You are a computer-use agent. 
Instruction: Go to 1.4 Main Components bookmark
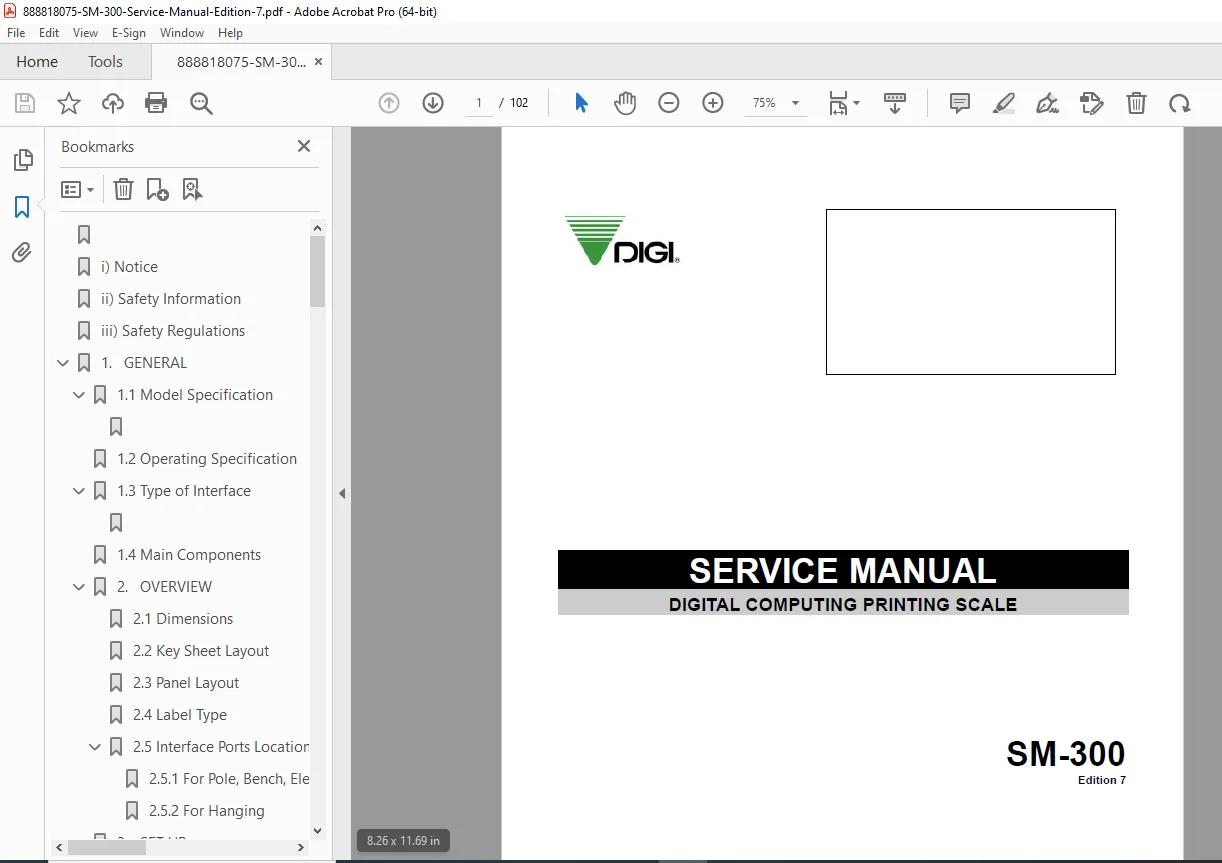click(189, 555)
